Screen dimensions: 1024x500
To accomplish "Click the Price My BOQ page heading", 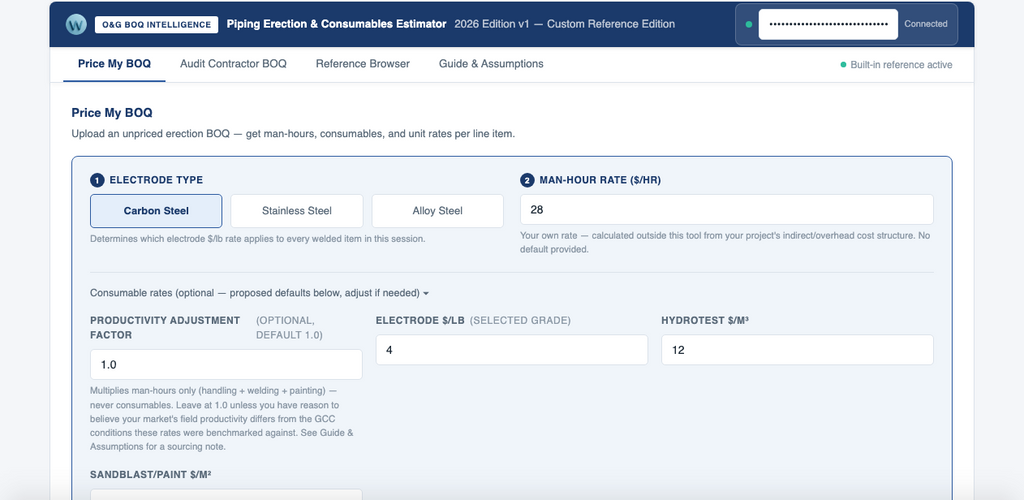I will point(112,113).
